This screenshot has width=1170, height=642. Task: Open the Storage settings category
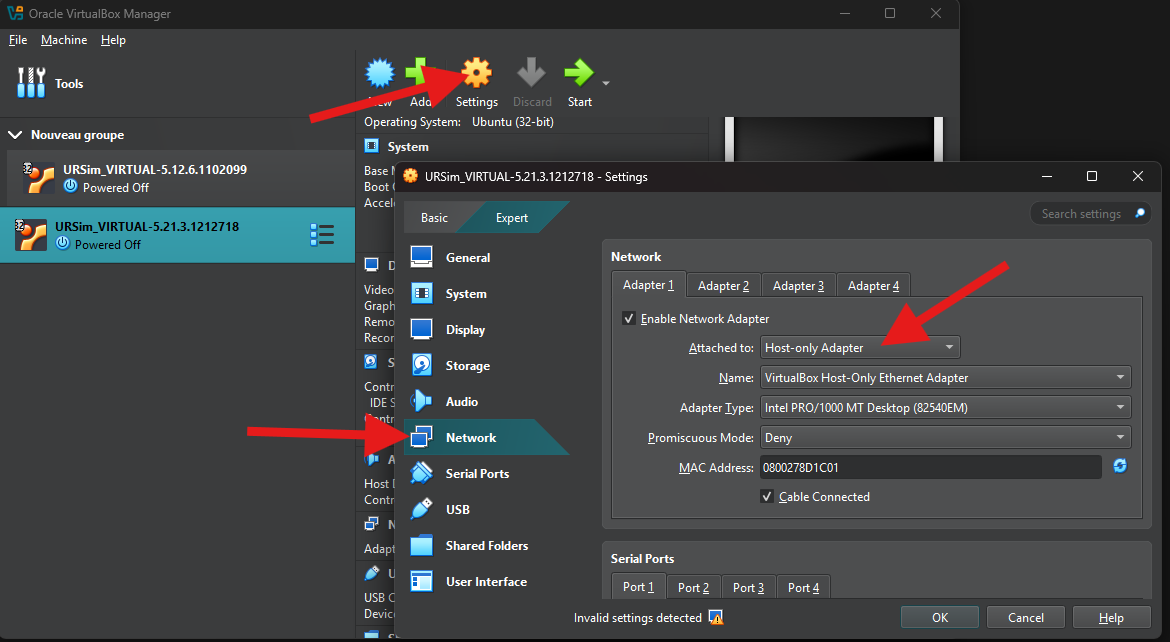pos(467,366)
